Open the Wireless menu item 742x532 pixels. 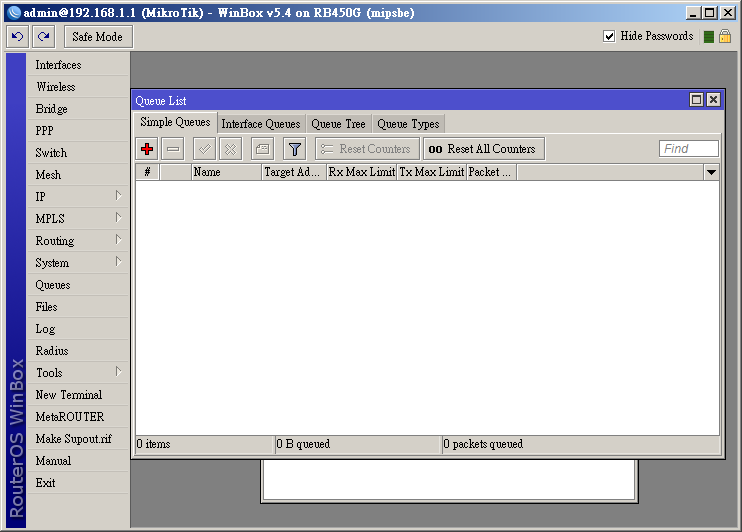(x=78, y=87)
